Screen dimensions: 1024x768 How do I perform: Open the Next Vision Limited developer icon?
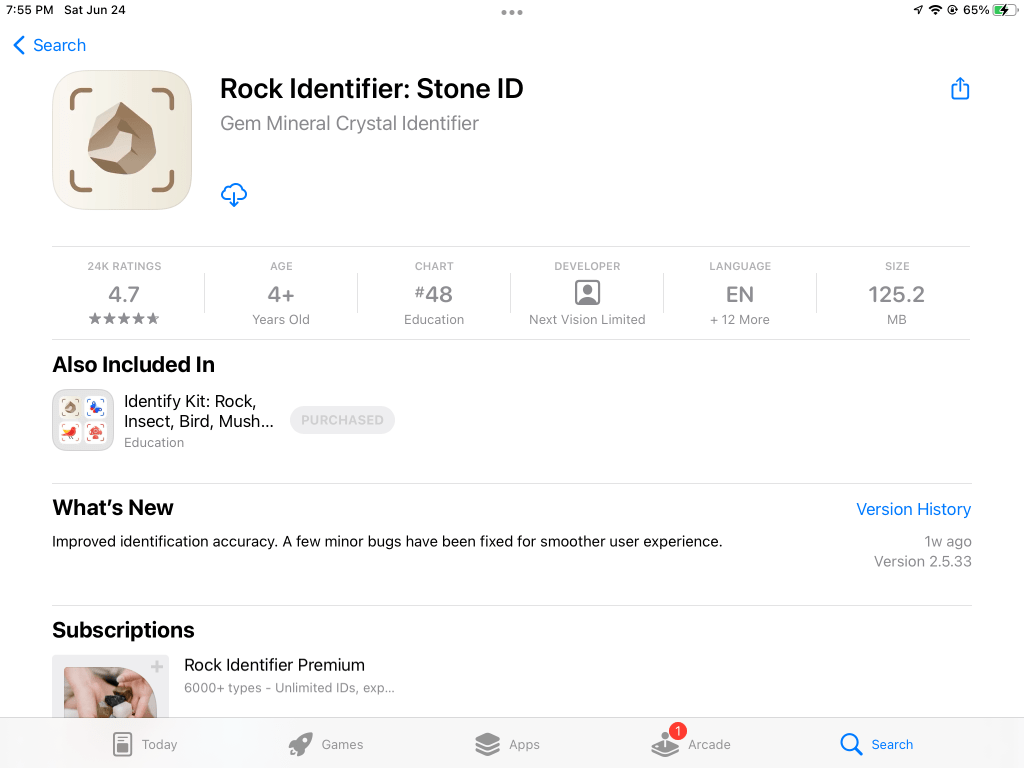coord(587,293)
